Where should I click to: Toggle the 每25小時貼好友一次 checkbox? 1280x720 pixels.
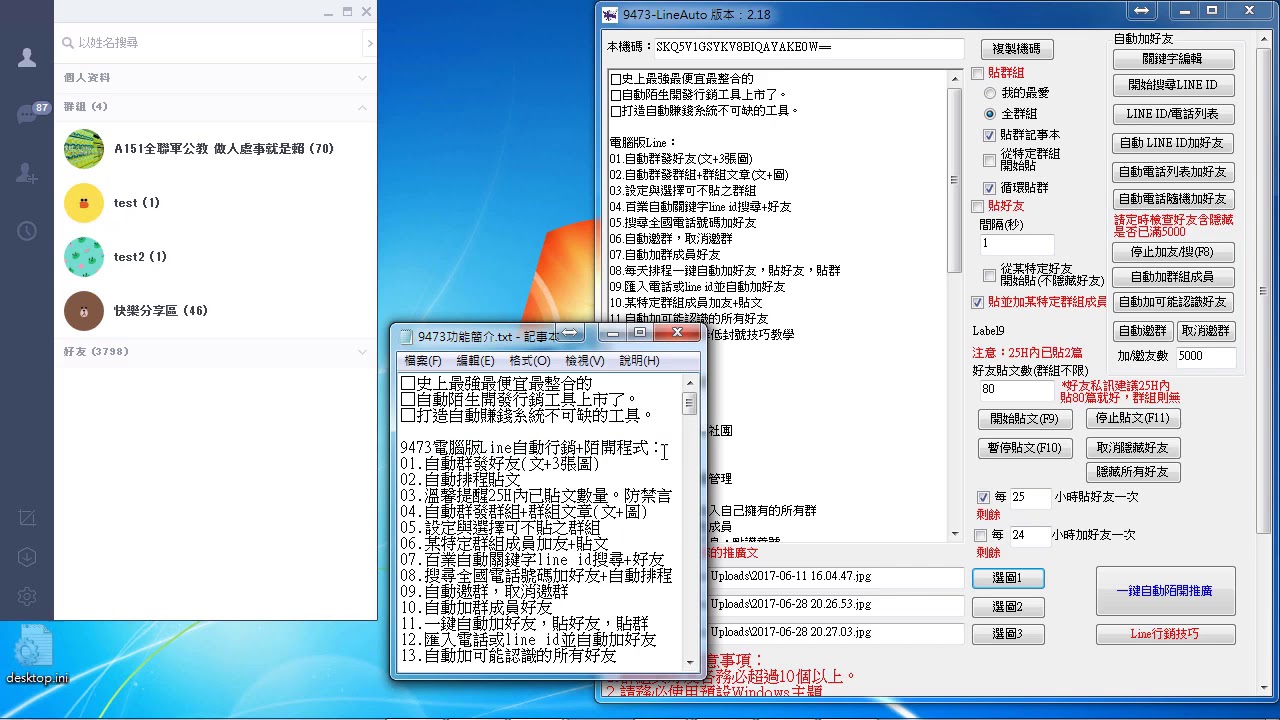(x=983, y=497)
